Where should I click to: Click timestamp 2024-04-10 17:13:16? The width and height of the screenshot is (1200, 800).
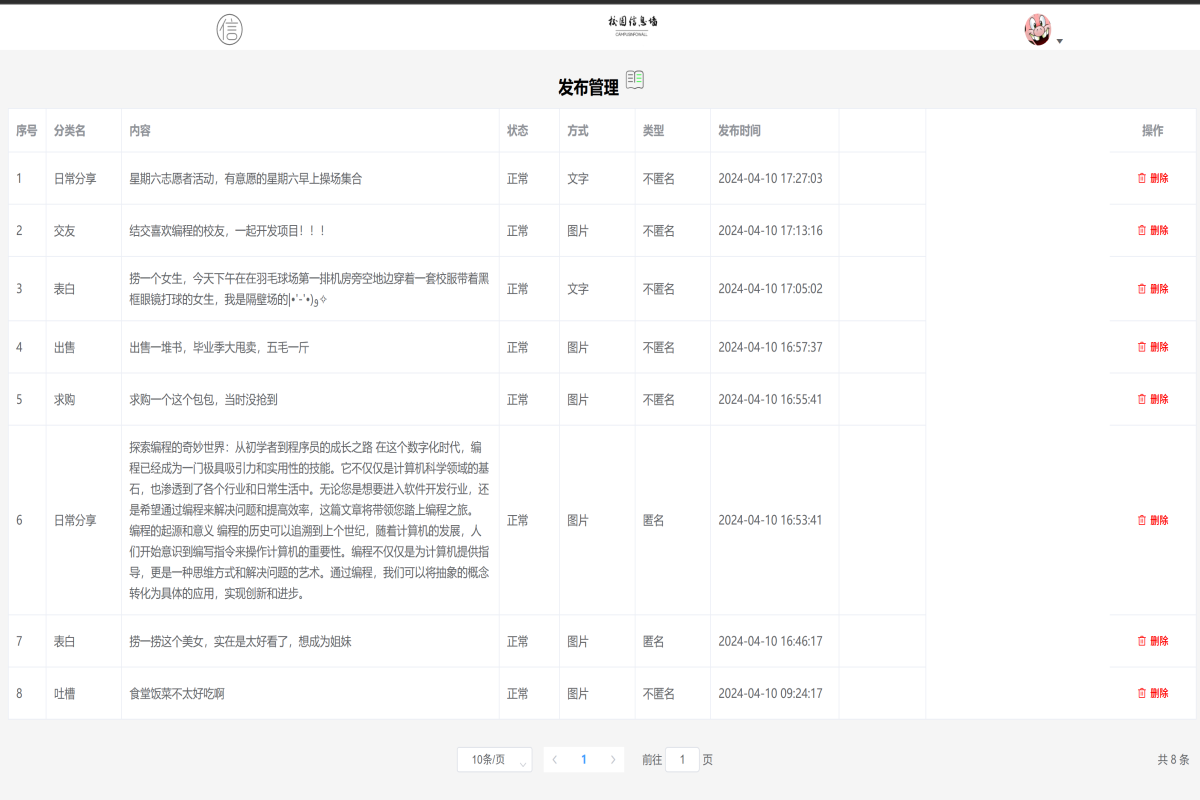tap(770, 231)
